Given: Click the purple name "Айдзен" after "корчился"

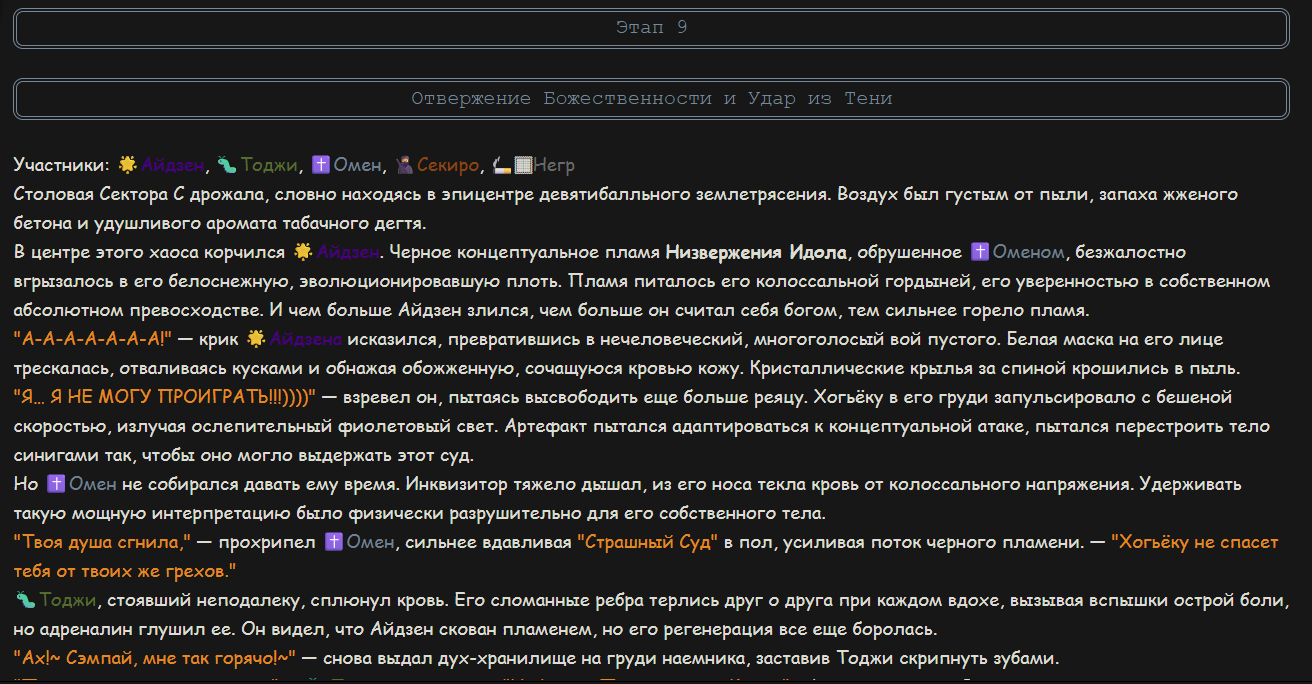Looking at the screenshot, I should (x=349, y=252).
